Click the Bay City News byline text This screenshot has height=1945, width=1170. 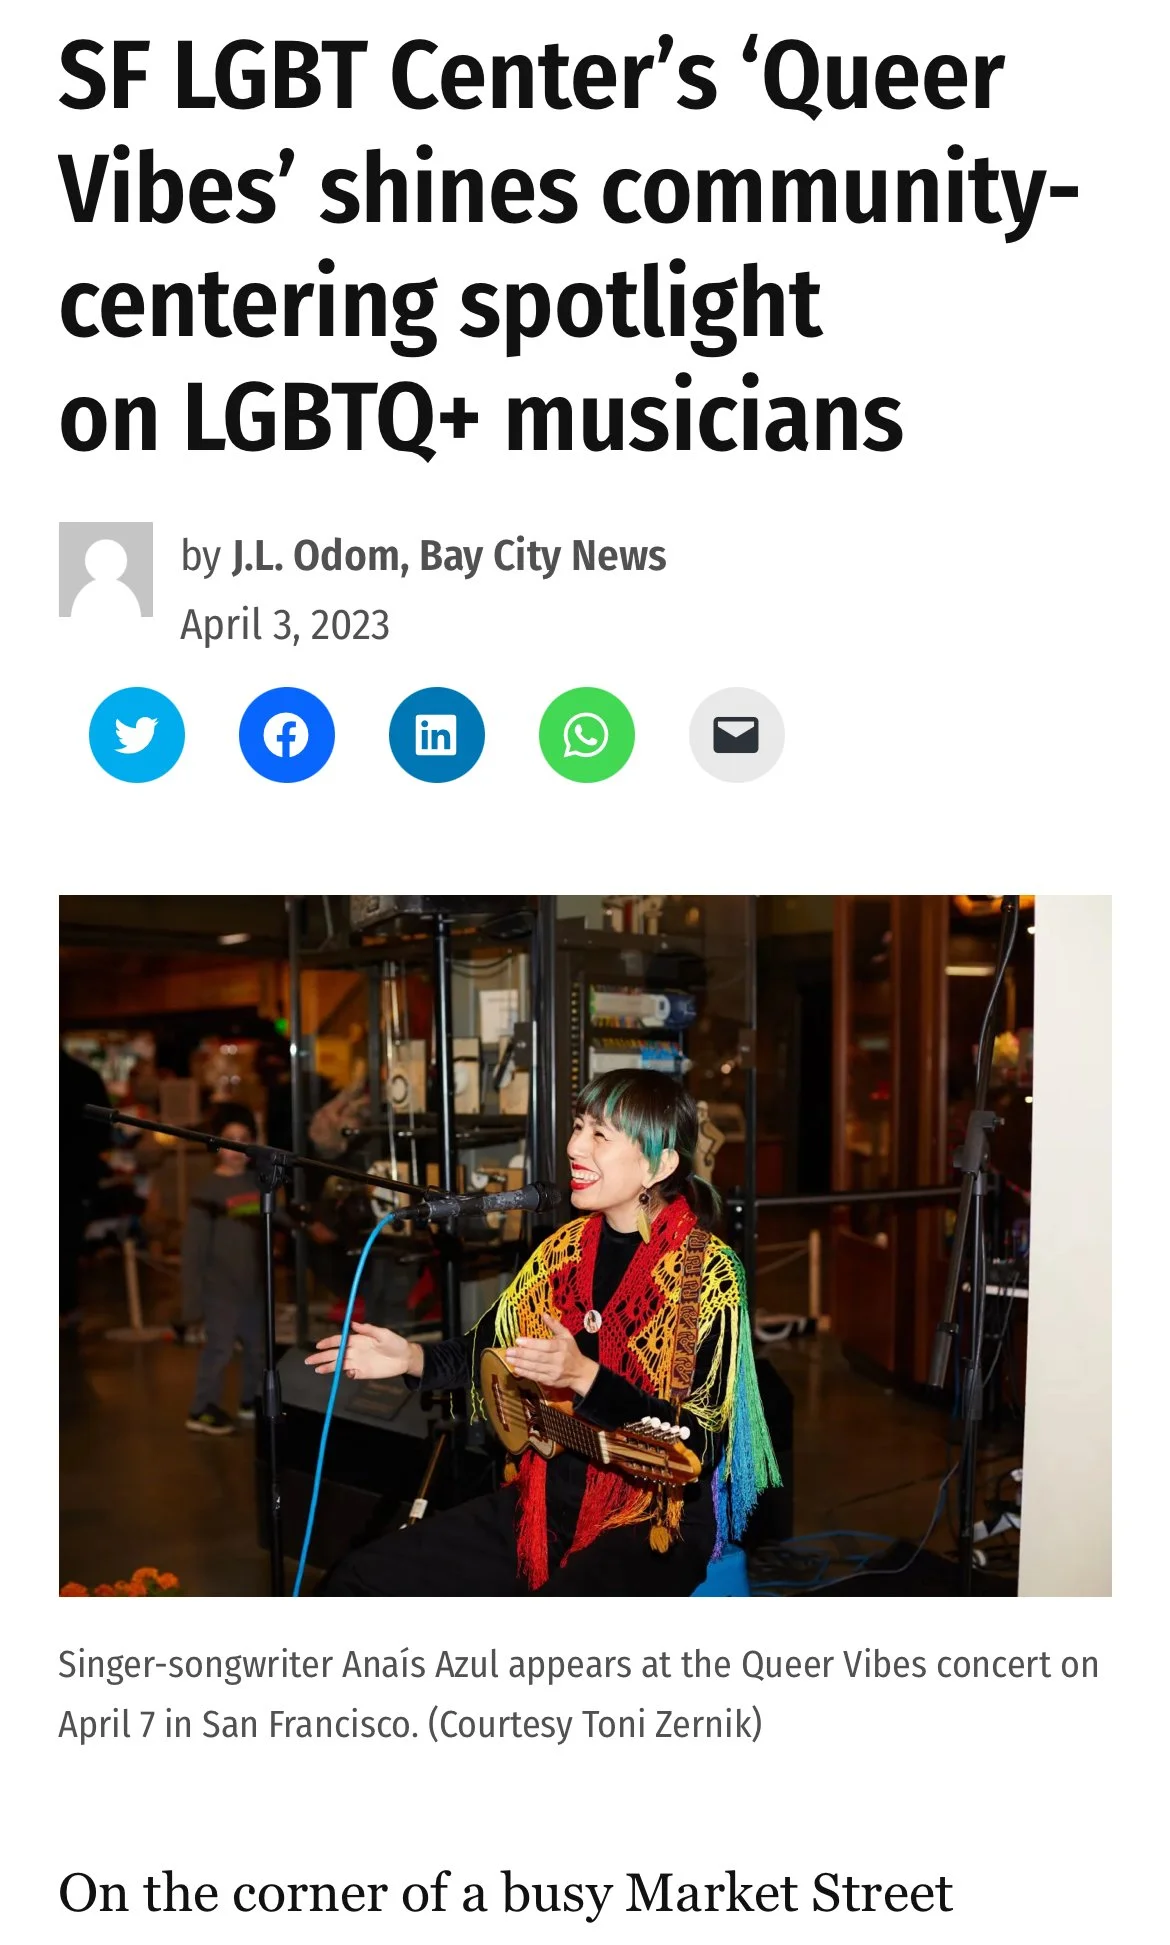coord(542,556)
